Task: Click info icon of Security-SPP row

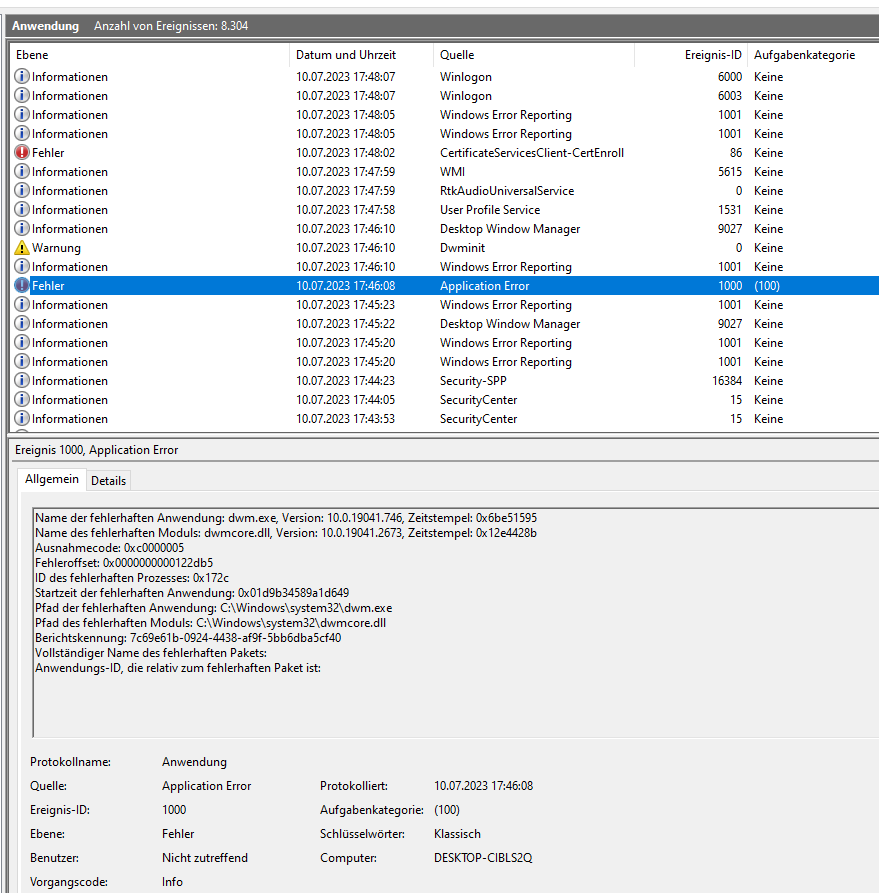Action: pyautogui.click(x=22, y=380)
